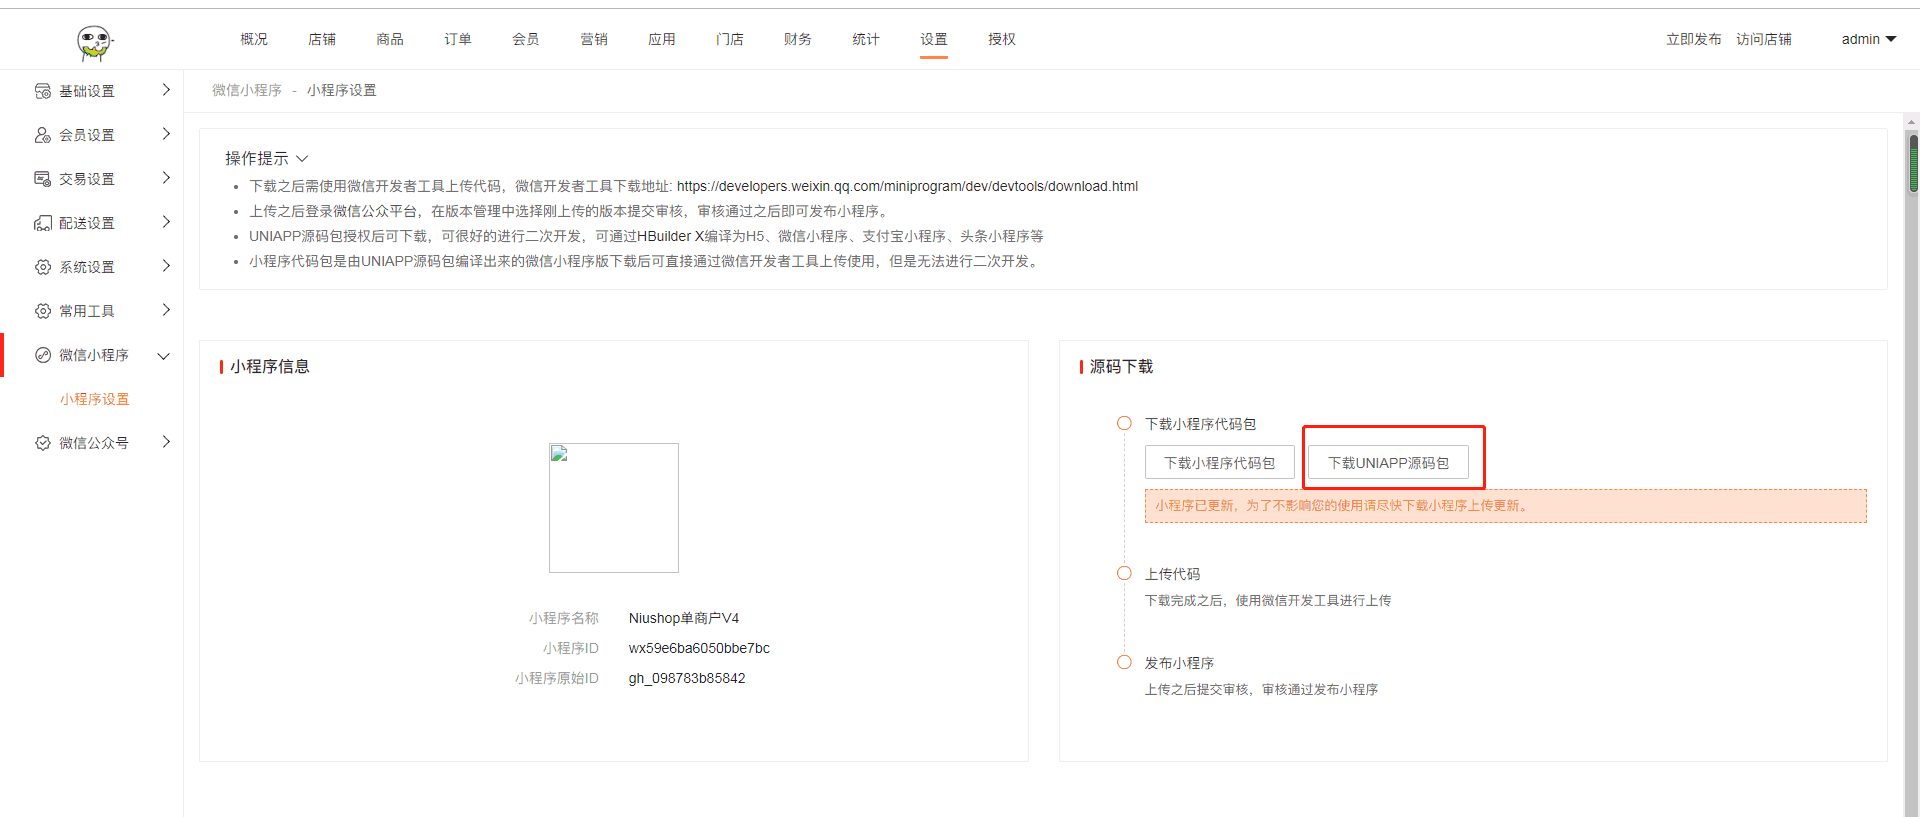The image size is (1920, 817).
Task: Click the 小程序设置 breadcrumb text
Action: (x=342, y=90)
